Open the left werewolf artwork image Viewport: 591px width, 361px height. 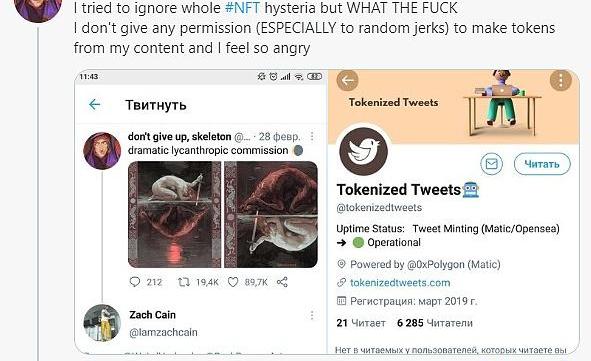coord(175,214)
